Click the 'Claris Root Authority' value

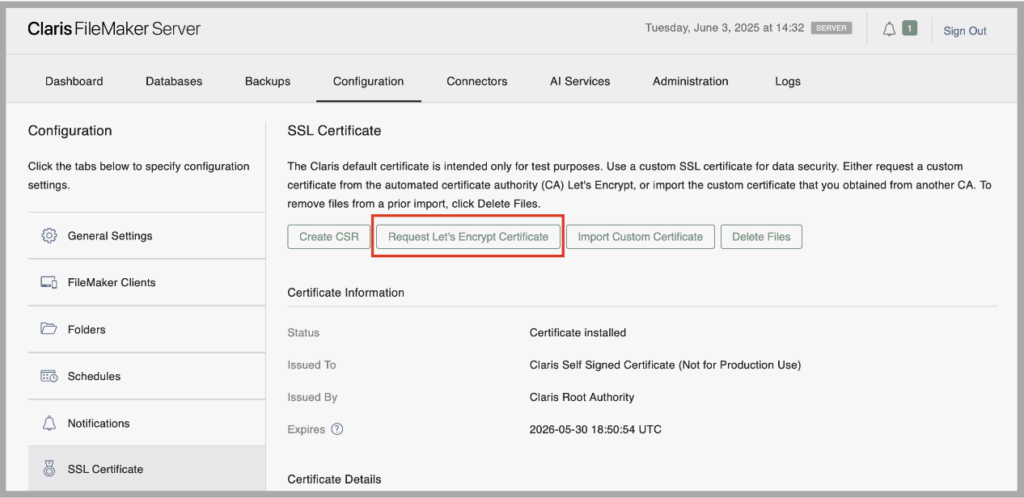click(x=581, y=397)
